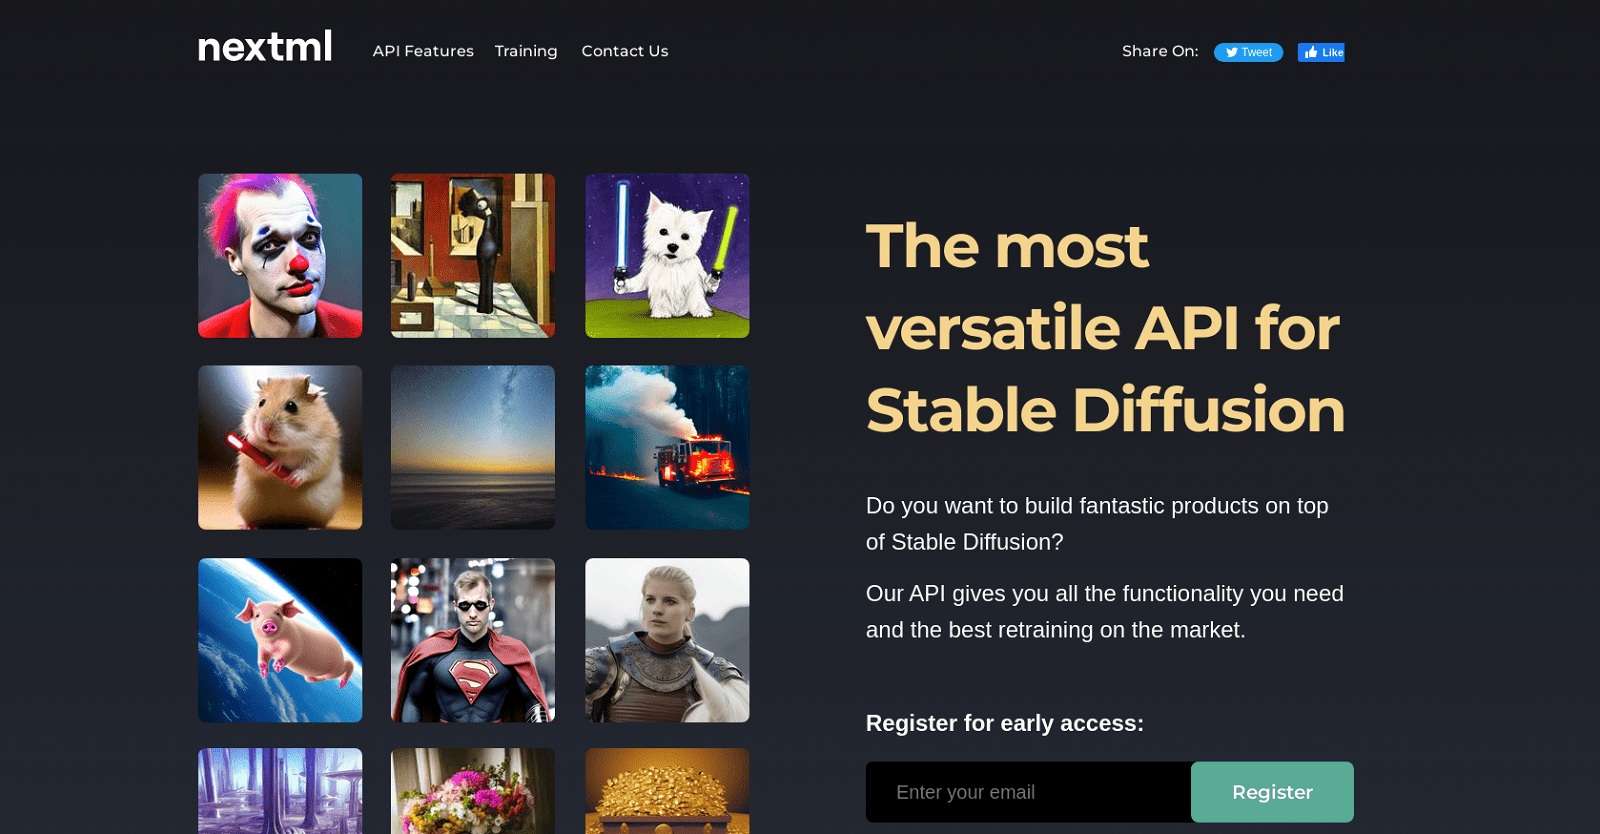View the blonde armored woman image

coord(667,640)
